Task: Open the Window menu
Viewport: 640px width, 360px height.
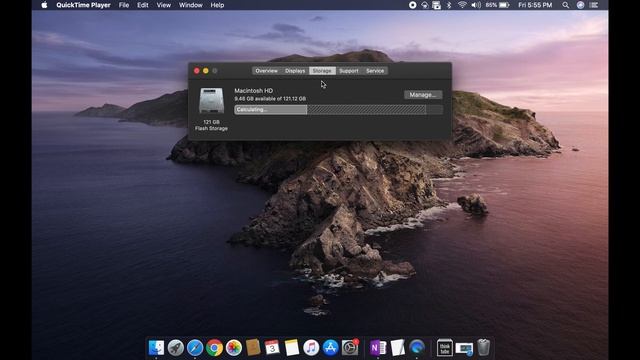Action: click(x=191, y=5)
